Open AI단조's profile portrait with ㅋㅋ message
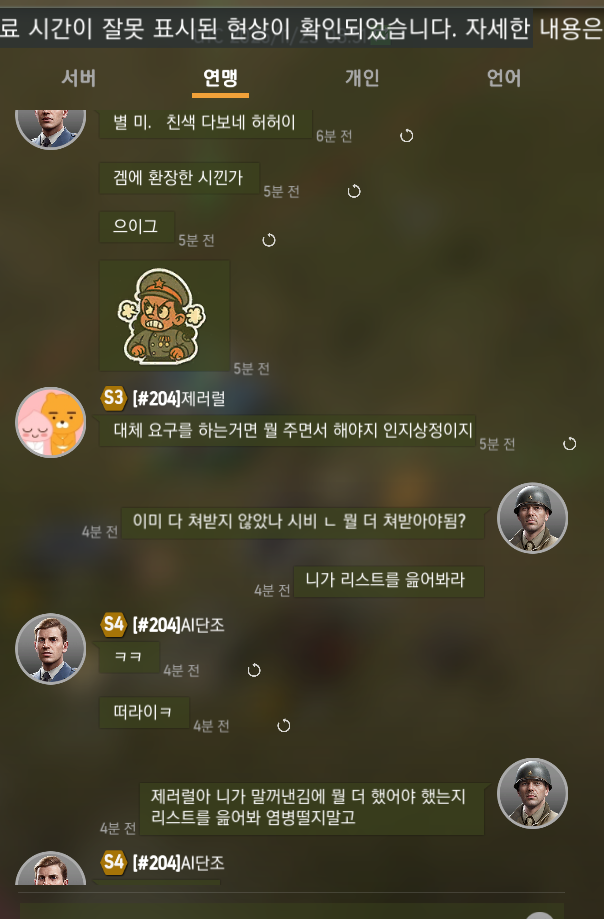 click(x=50, y=649)
